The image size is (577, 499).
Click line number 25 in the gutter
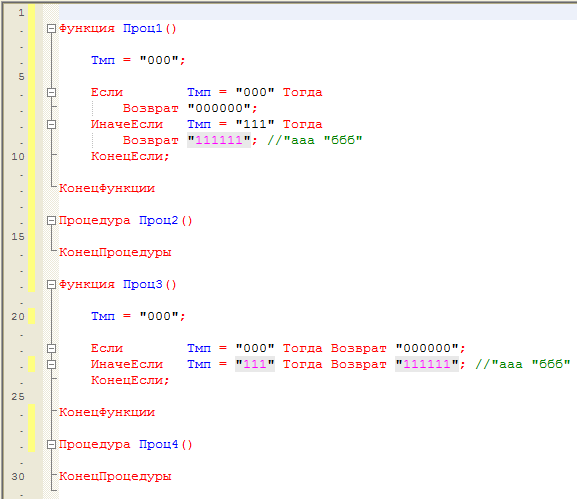click(x=18, y=397)
